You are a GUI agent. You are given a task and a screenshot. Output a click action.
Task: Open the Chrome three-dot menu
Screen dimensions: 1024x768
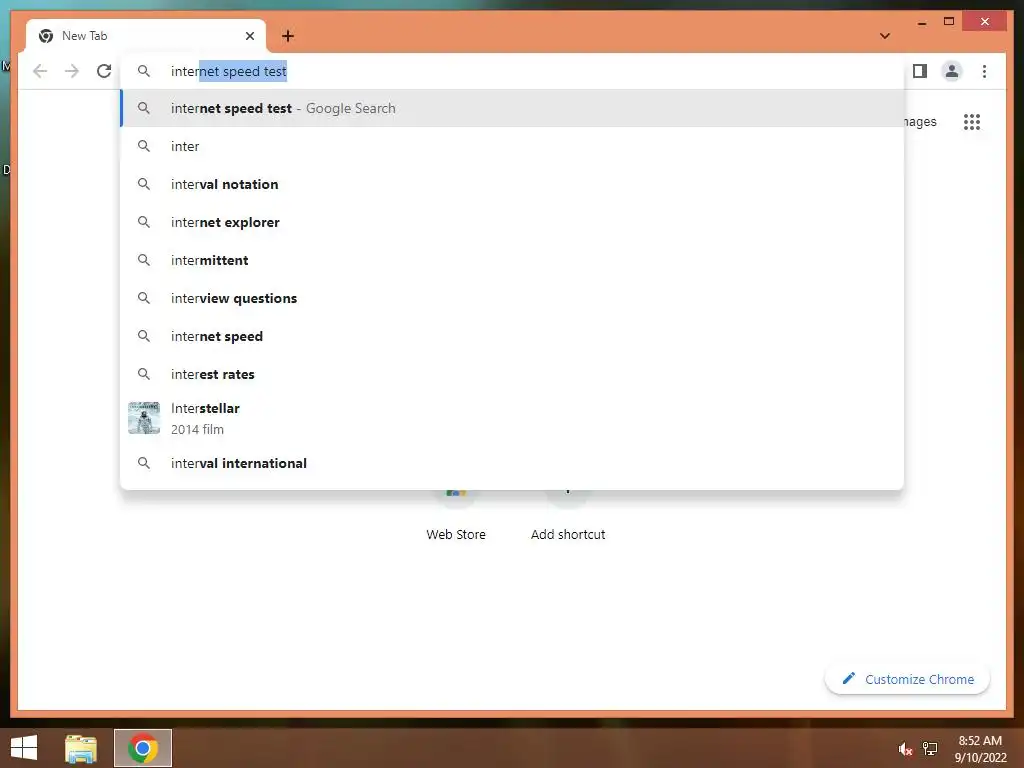[984, 71]
